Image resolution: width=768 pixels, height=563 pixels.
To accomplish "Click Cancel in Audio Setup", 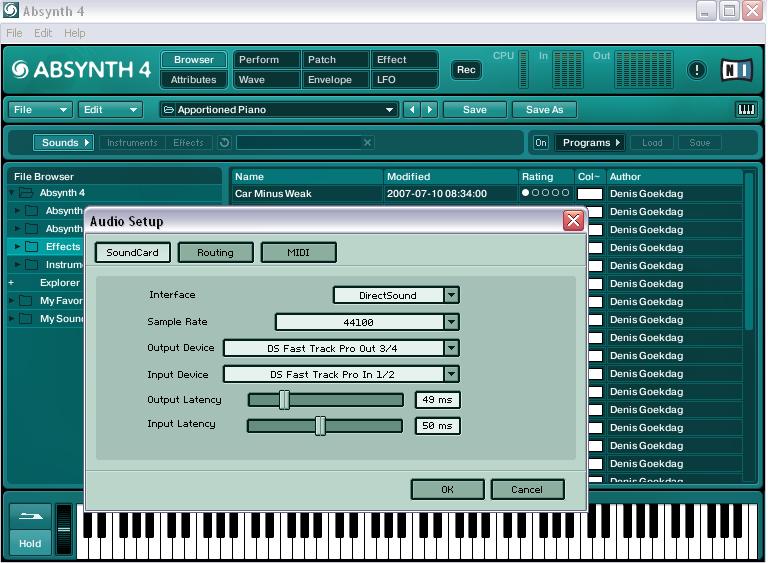I will (x=527, y=489).
